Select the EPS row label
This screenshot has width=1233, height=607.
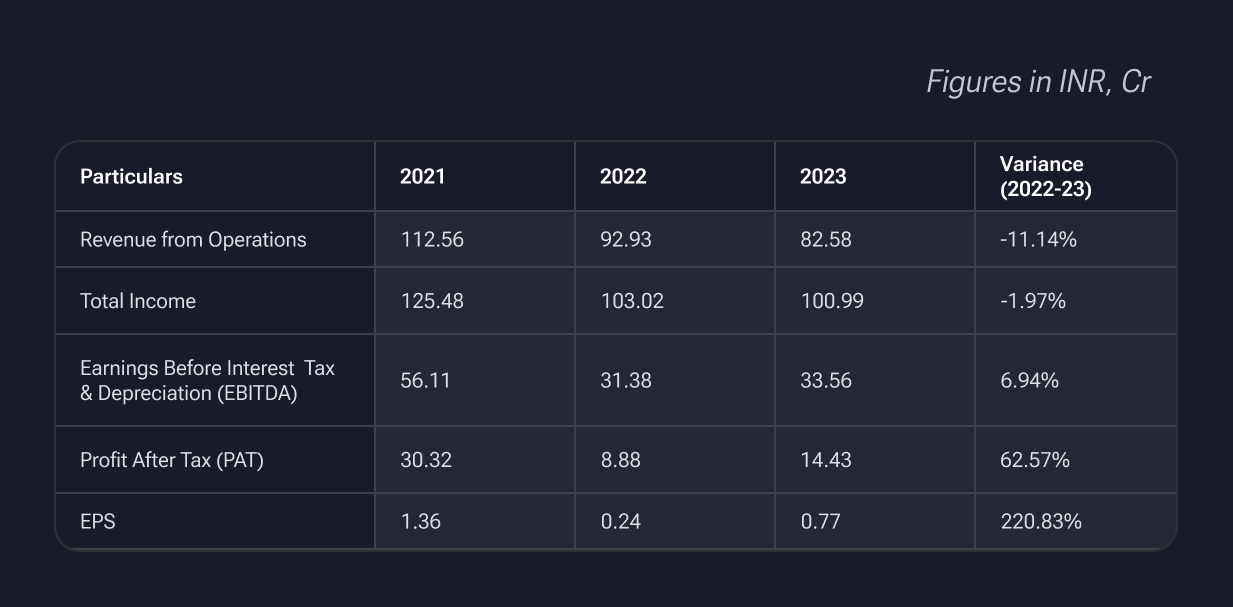tap(98, 521)
